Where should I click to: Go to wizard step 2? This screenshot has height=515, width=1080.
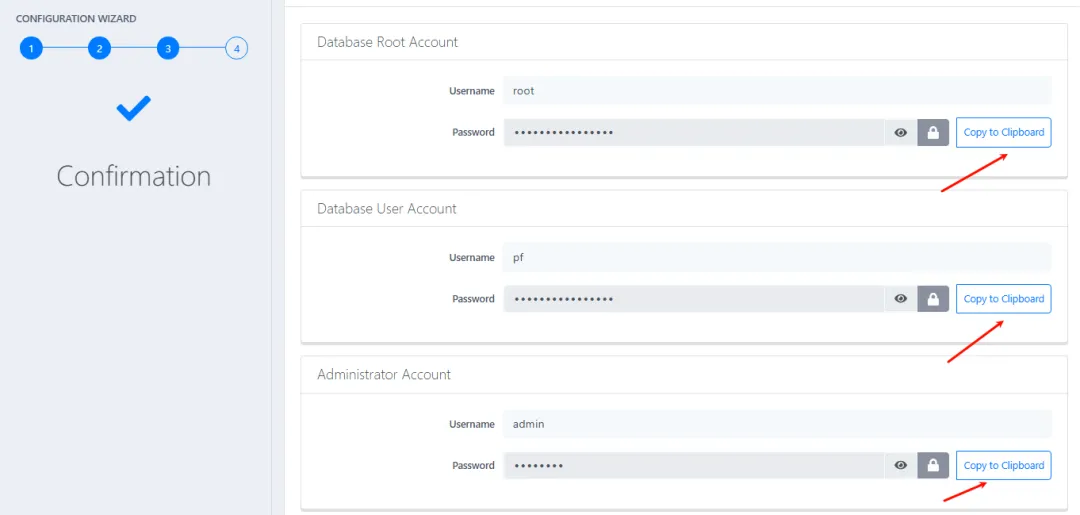tap(99, 48)
